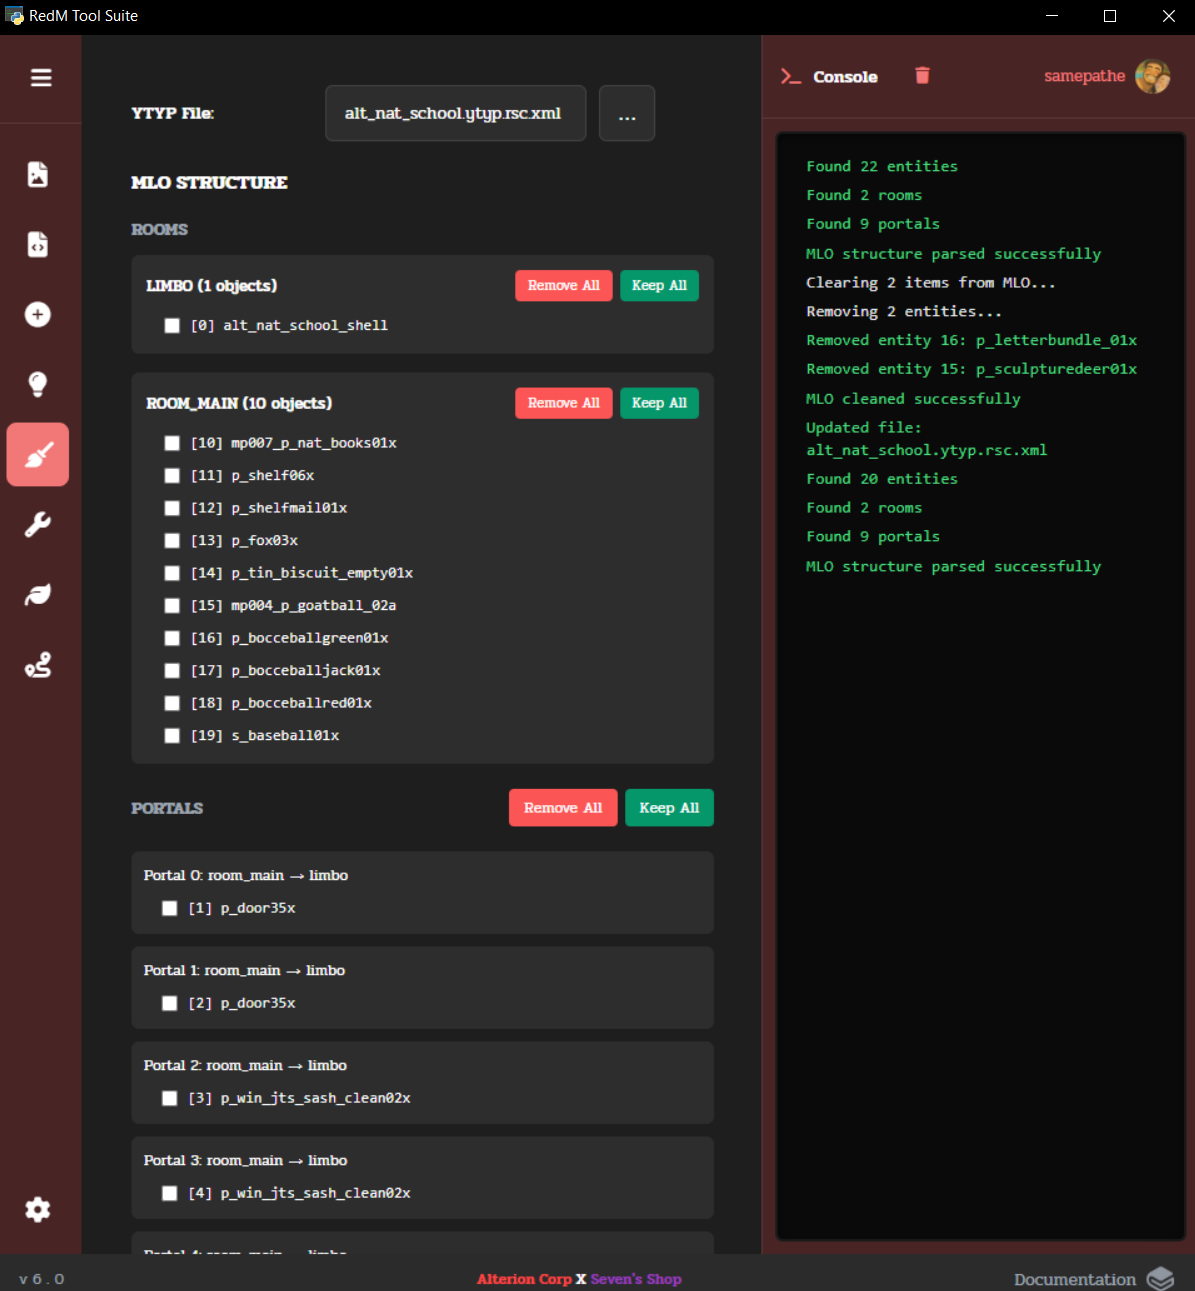Clear console with the trash icon
Viewport: 1195px width, 1291px height.
tap(922, 76)
